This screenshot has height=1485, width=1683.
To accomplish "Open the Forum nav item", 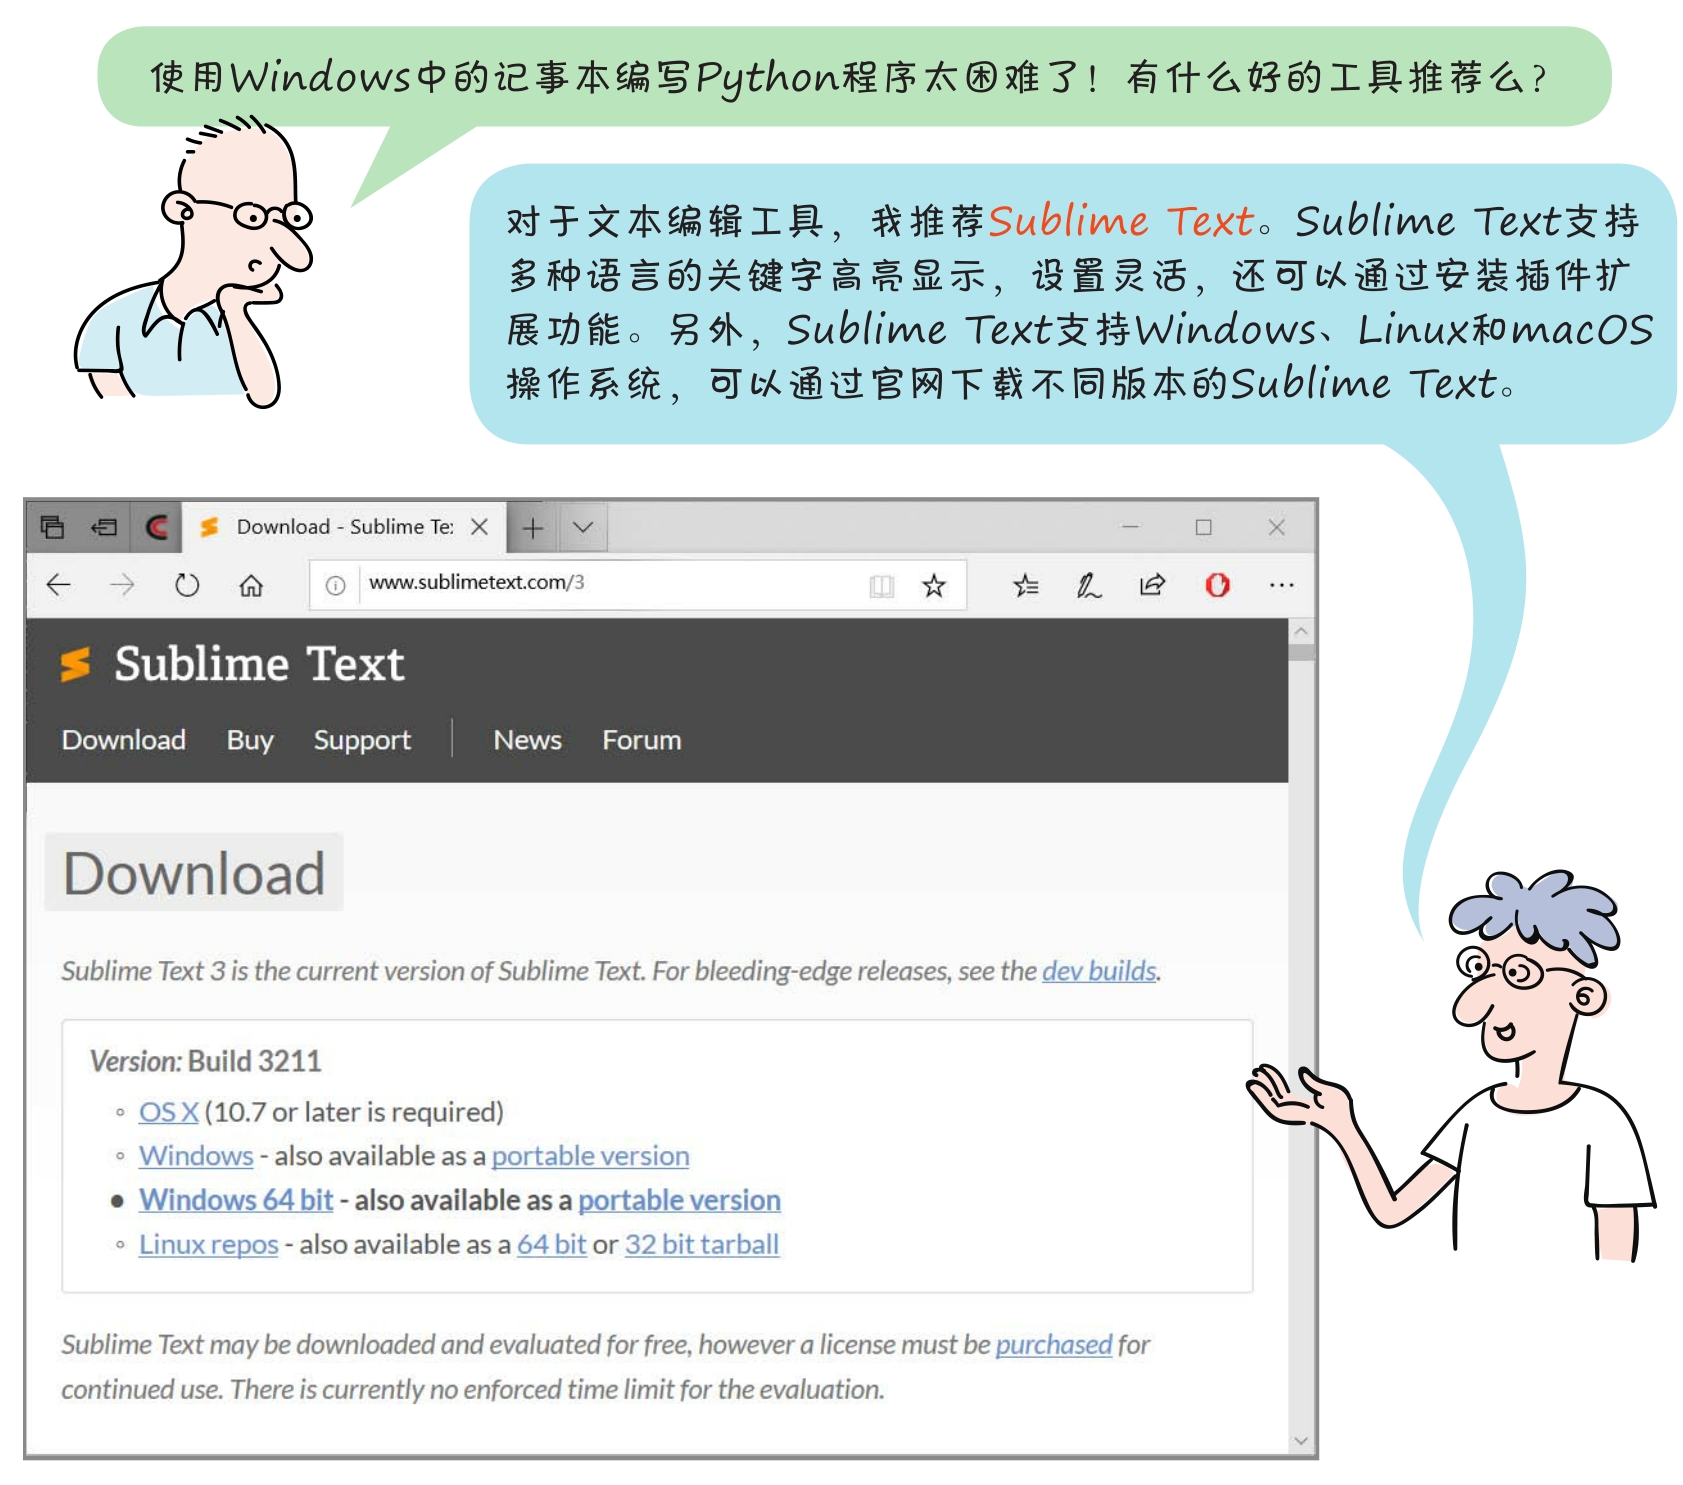I will click(x=641, y=741).
